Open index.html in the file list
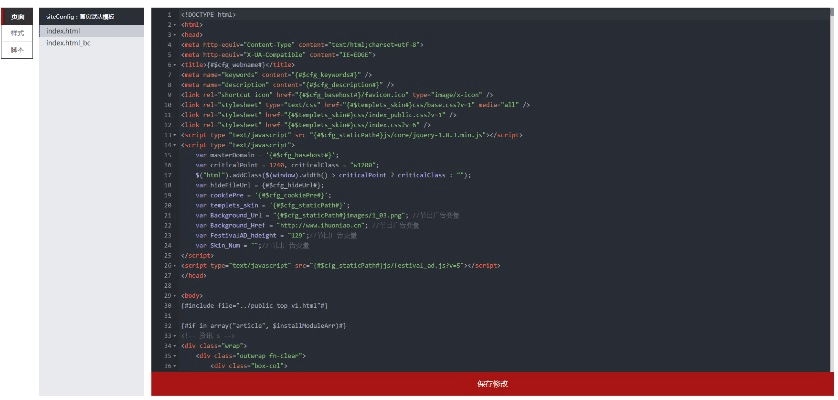The image size is (838, 400). point(64,31)
